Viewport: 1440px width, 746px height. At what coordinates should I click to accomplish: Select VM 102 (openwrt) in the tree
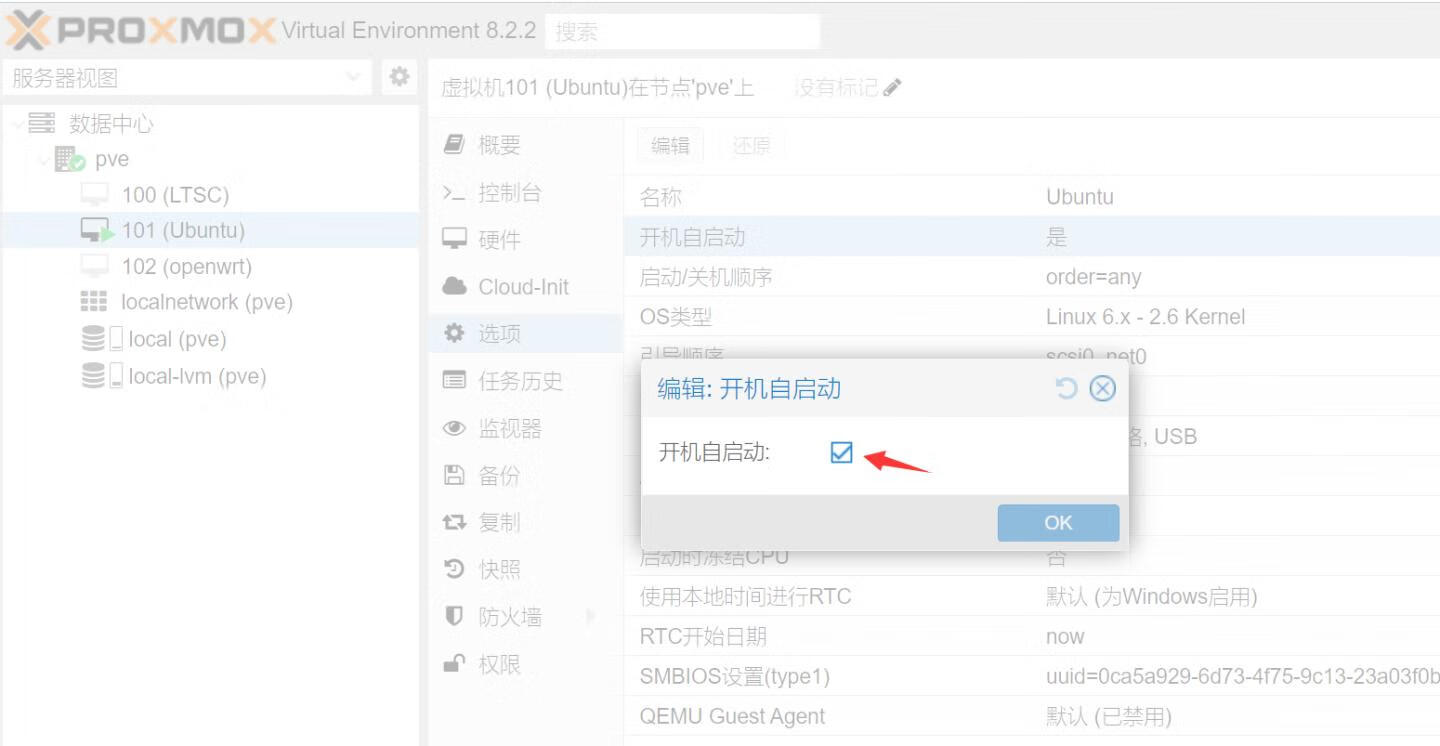[186, 267]
